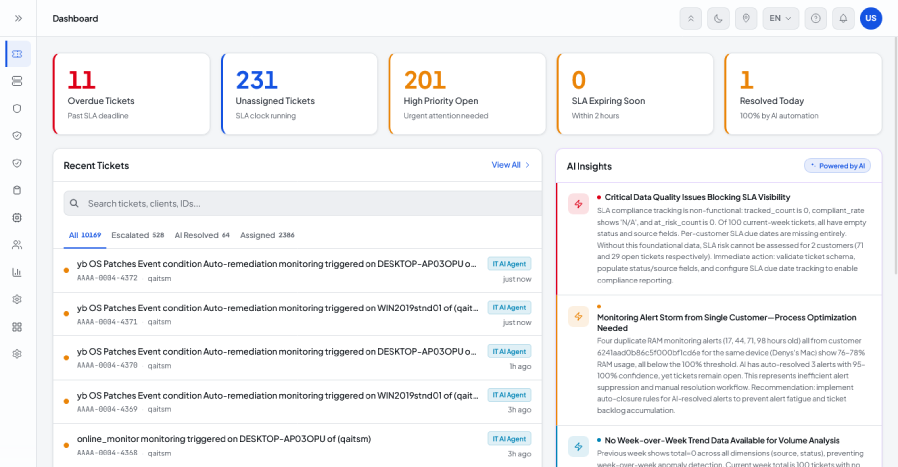Click blue lightning icon of Trend Data insight
The image size is (898, 467).
click(x=578, y=446)
